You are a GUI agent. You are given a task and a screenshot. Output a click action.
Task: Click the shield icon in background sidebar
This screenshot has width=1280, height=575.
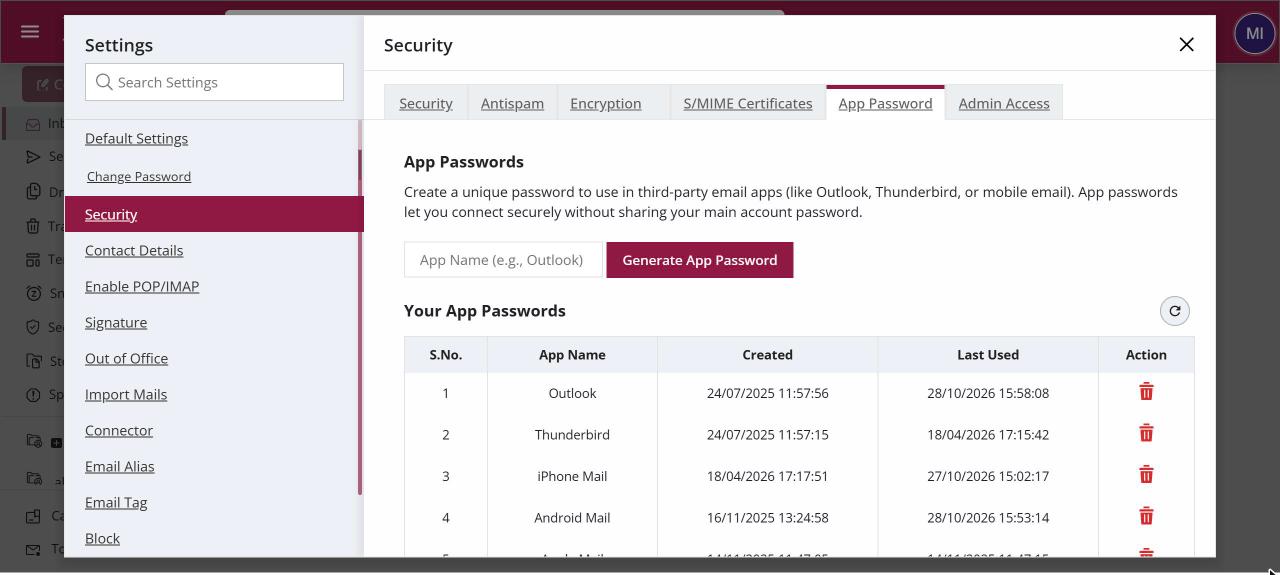click(x=33, y=327)
